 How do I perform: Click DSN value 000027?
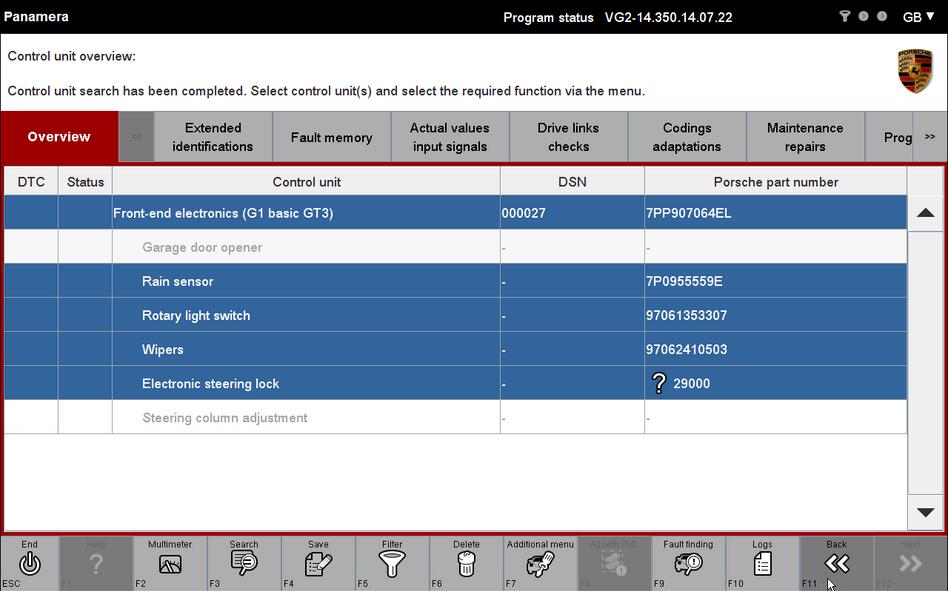pyautogui.click(x=524, y=213)
